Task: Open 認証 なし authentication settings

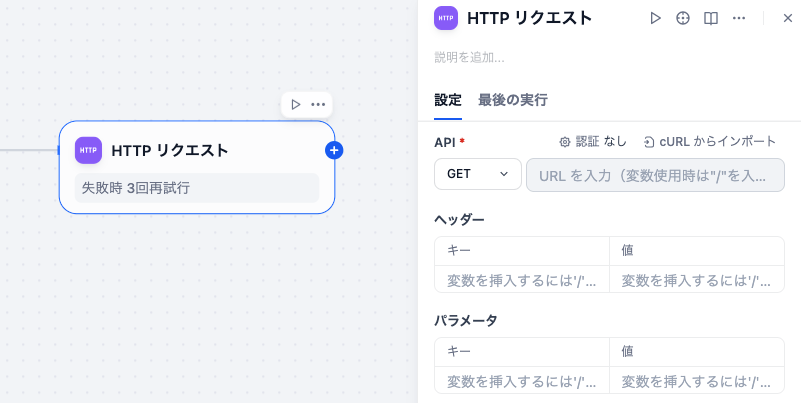Action: coord(593,142)
